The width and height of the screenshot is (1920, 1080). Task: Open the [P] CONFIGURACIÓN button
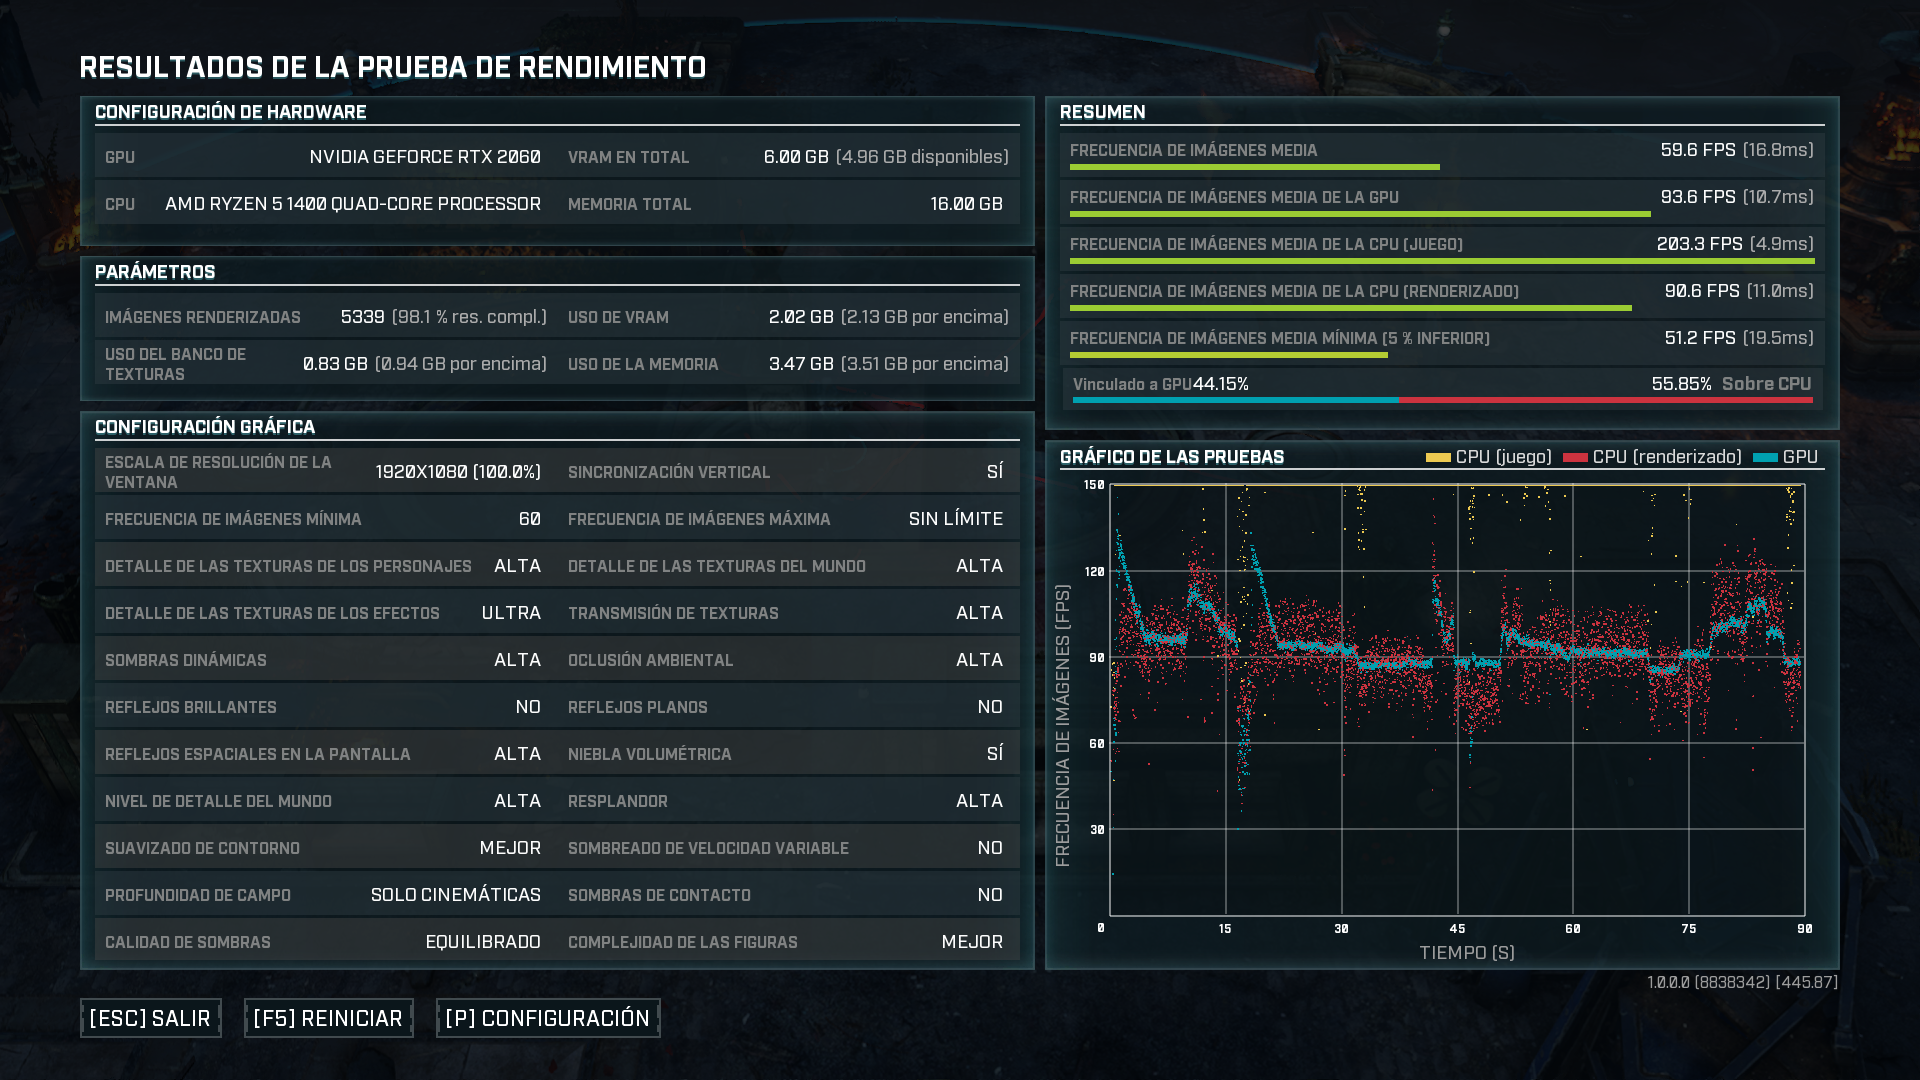point(547,1018)
